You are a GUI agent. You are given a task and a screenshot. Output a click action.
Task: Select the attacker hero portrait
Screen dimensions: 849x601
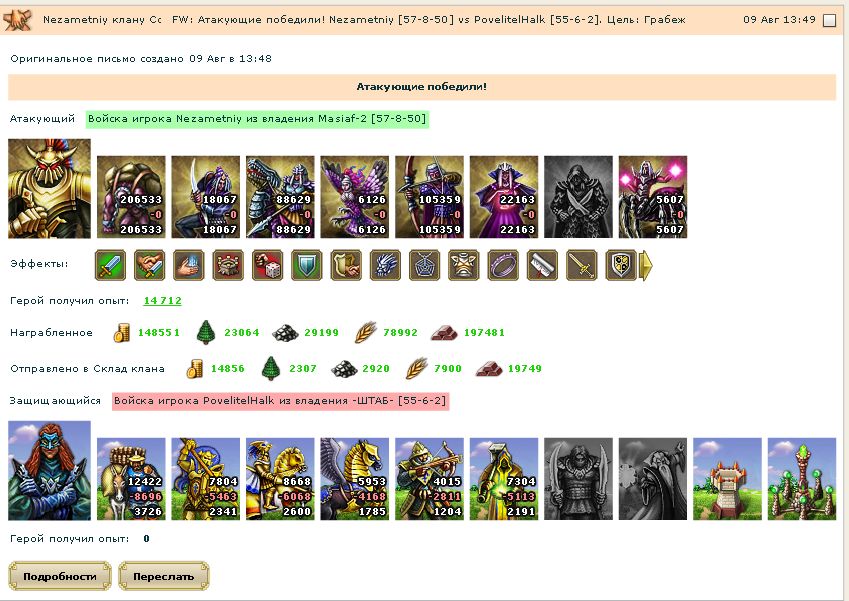(x=49, y=188)
